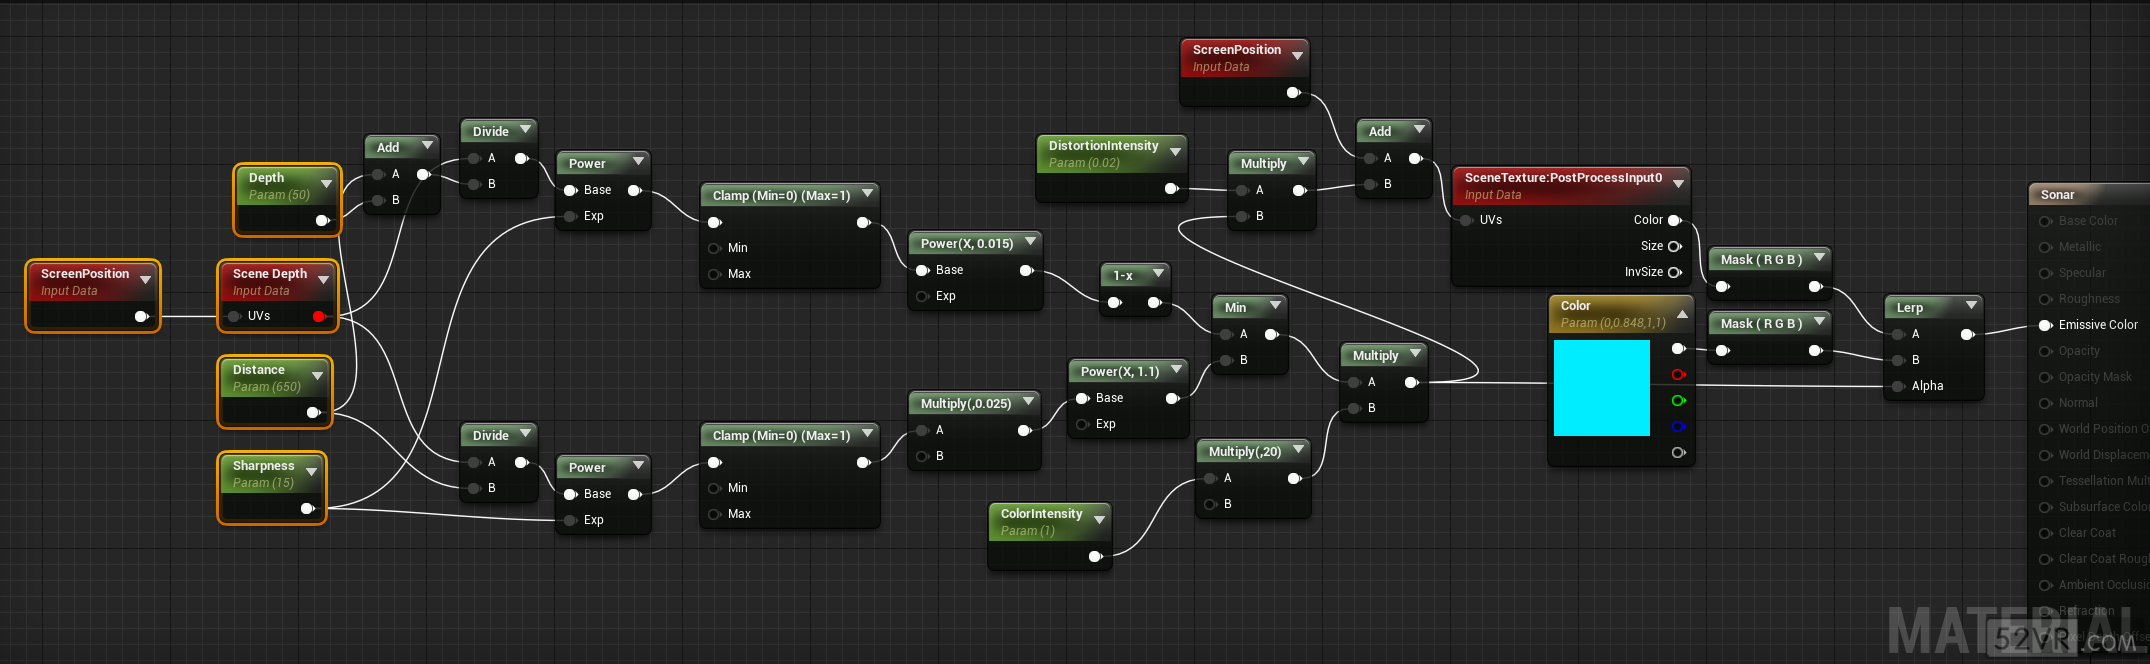This screenshot has height=664, width=2150.
Task: Click the Power(X, 0.015) node's expand arrow
Action: (1030, 241)
